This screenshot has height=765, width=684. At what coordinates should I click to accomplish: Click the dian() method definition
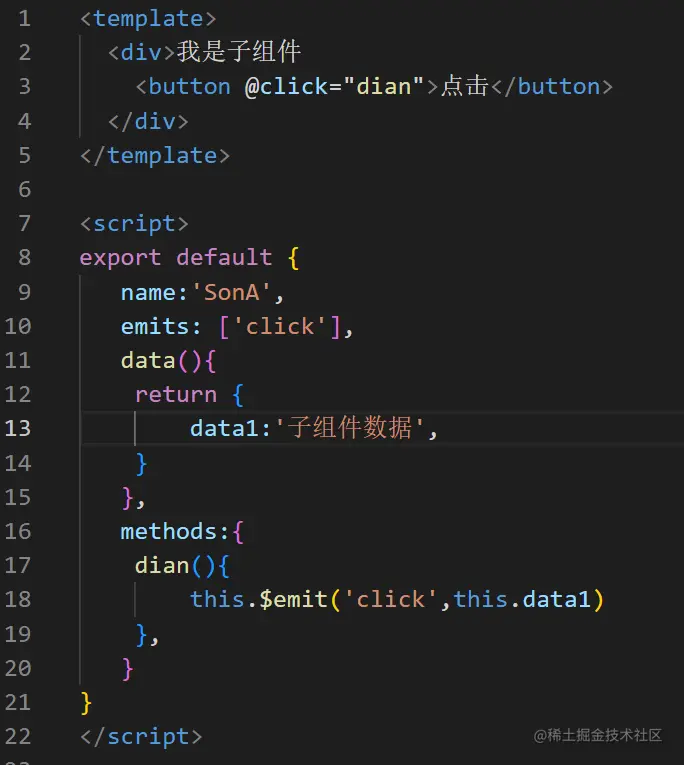(x=182, y=566)
